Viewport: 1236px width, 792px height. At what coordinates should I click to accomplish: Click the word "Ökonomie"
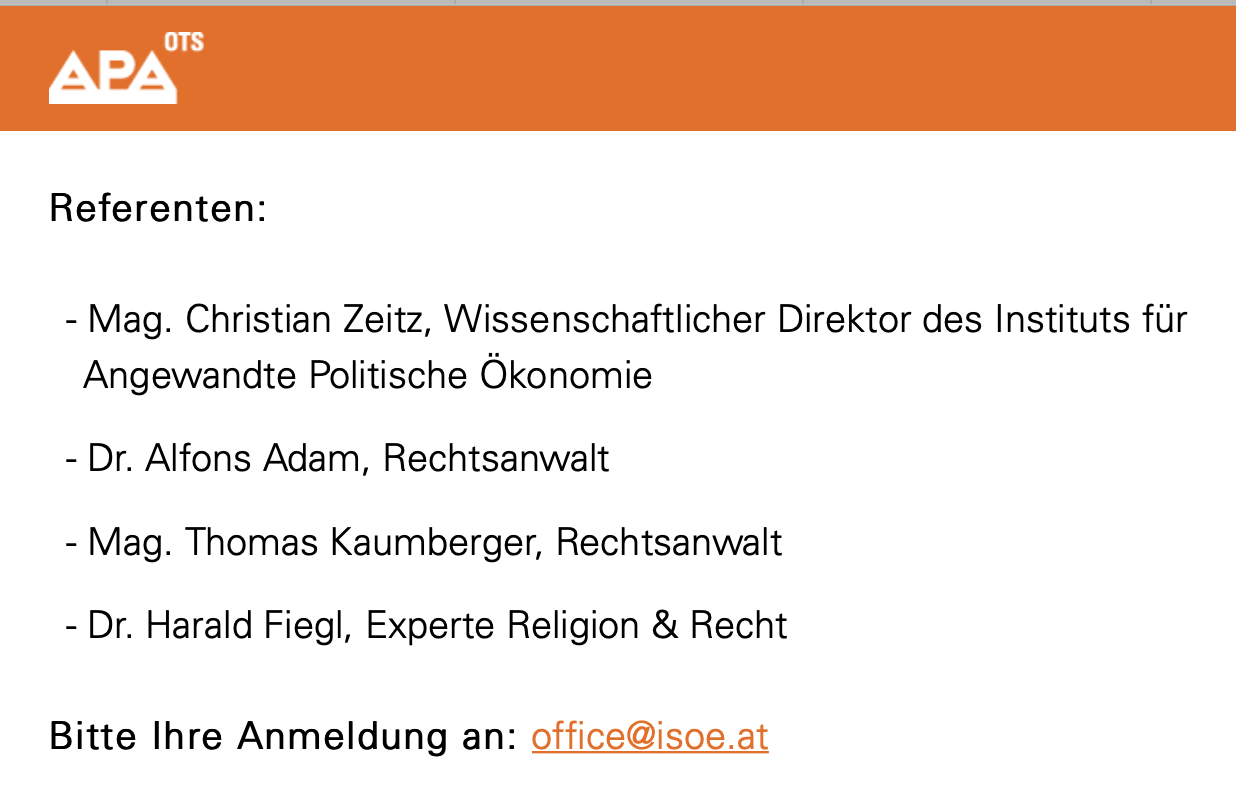click(566, 375)
